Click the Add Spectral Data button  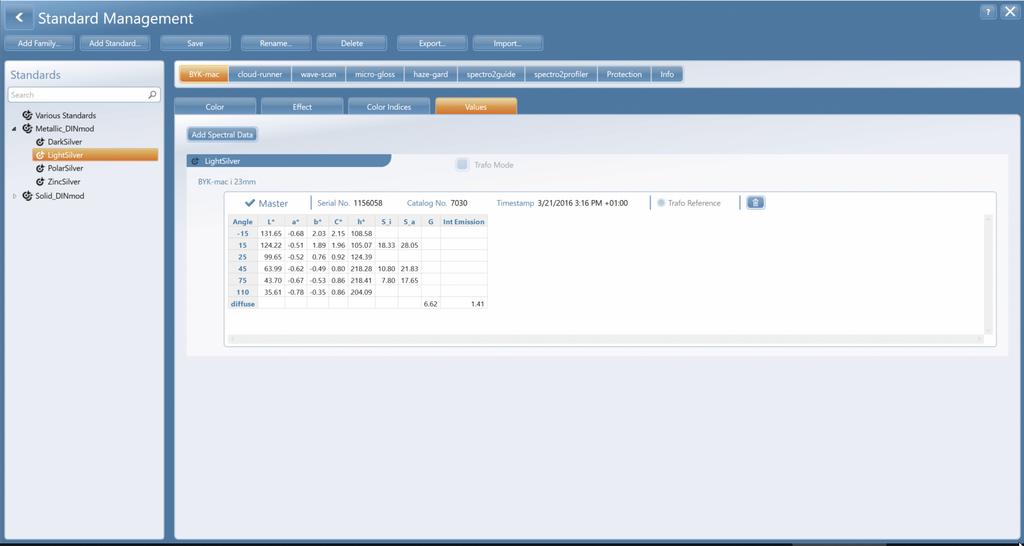[223, 135]
